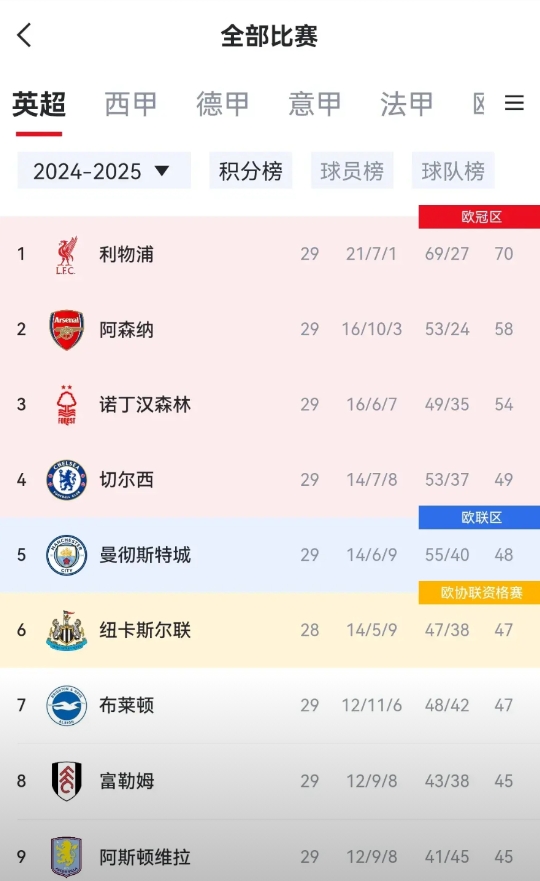Screen dimensions: 540x881
Task: Switch to the 西甲 league tab
Action: [x=130, y=104]
